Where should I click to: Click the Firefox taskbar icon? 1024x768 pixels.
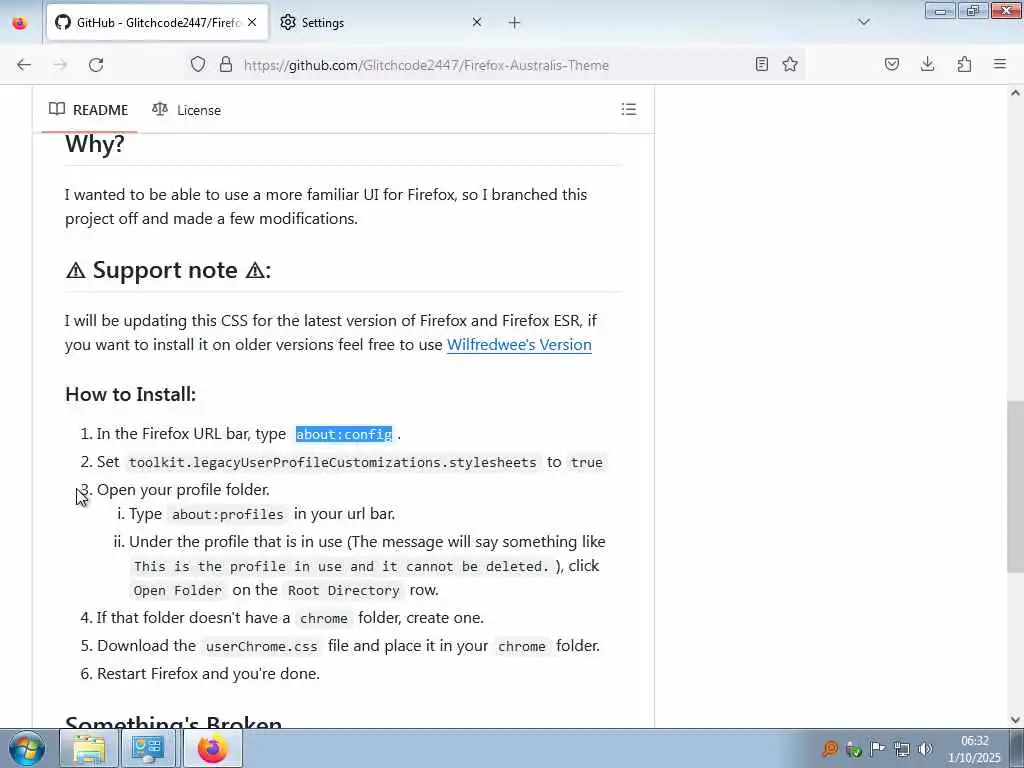(212, 748)
